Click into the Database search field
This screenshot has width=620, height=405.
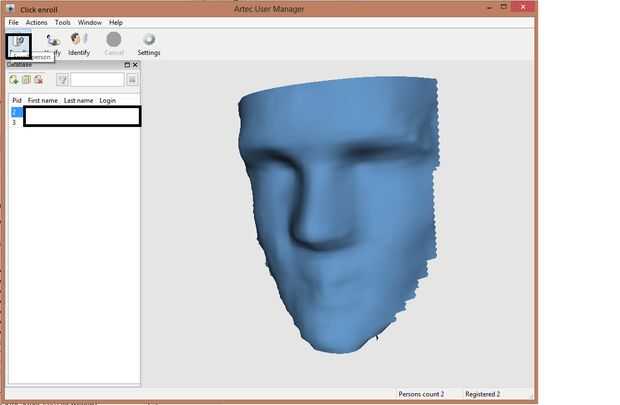click(97, 80)
